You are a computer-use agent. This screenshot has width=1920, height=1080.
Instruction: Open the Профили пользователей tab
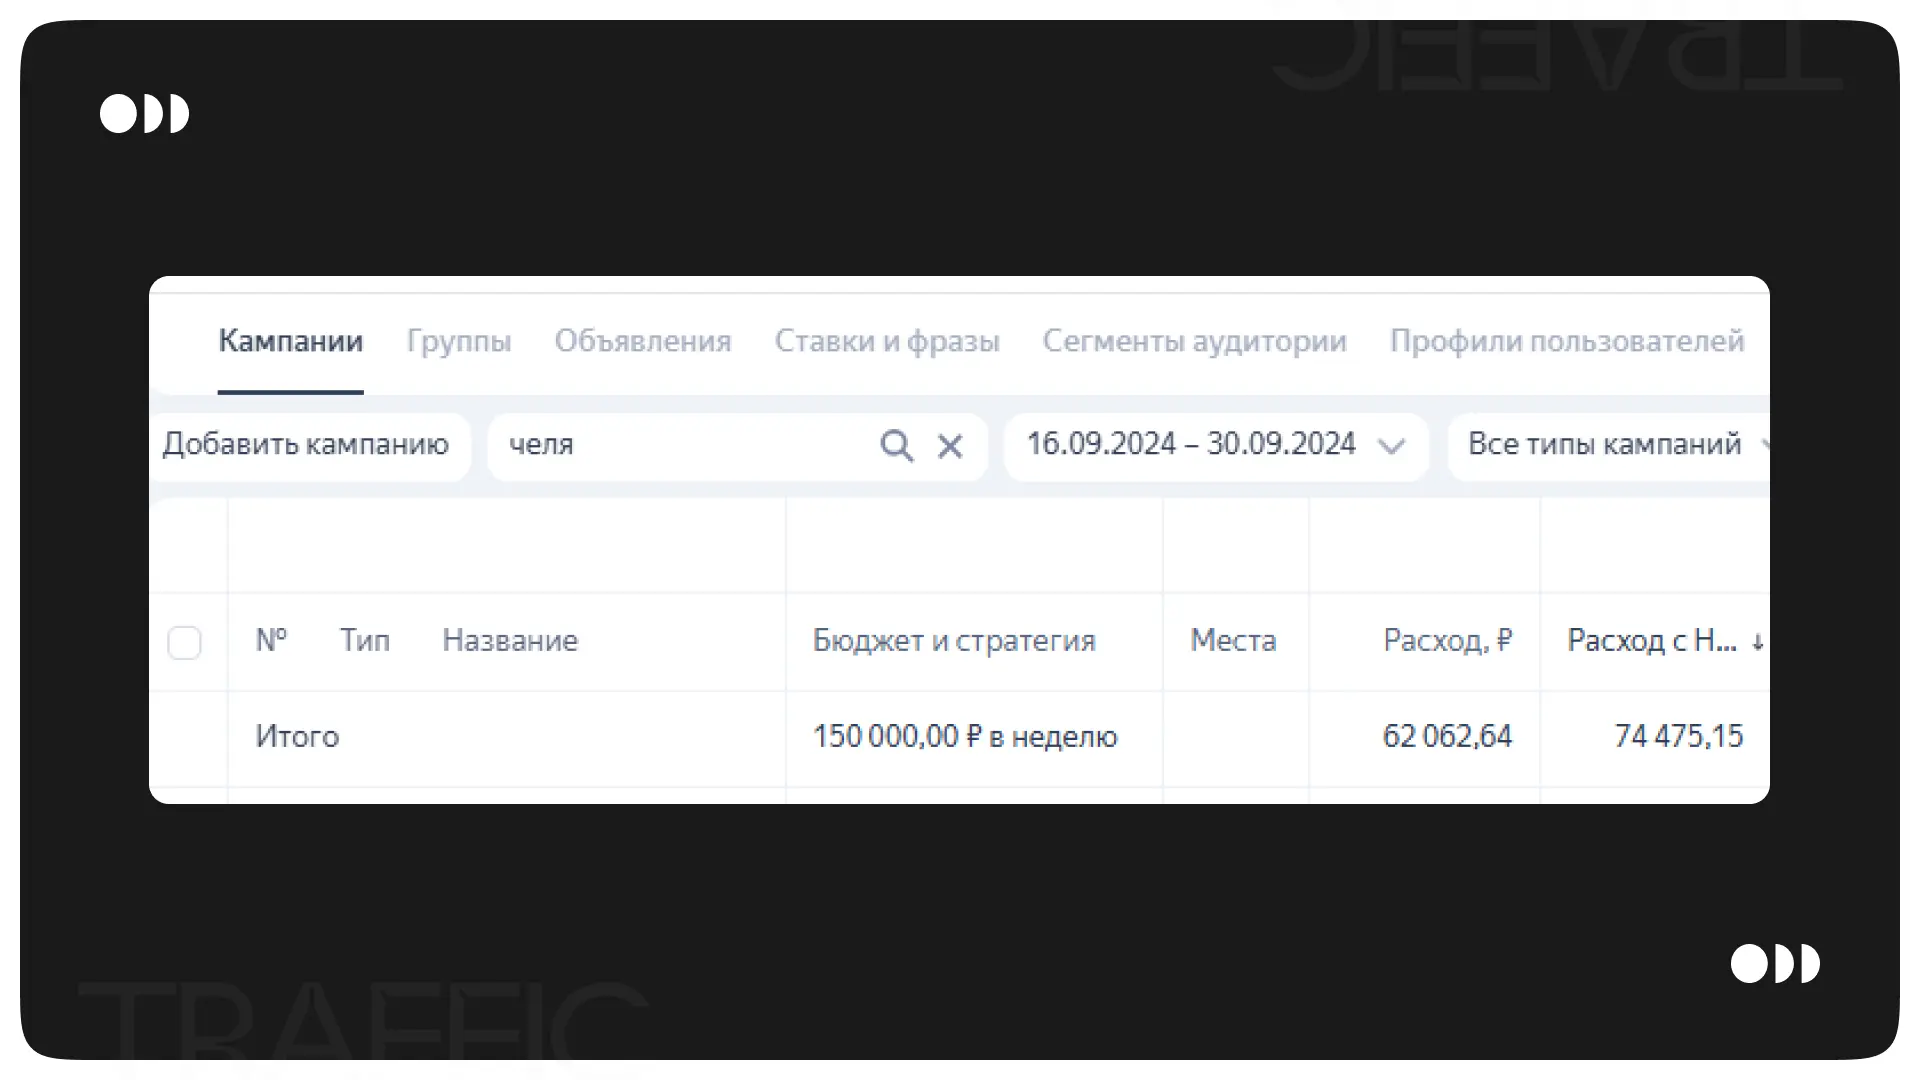click(x=1566, y=341)
